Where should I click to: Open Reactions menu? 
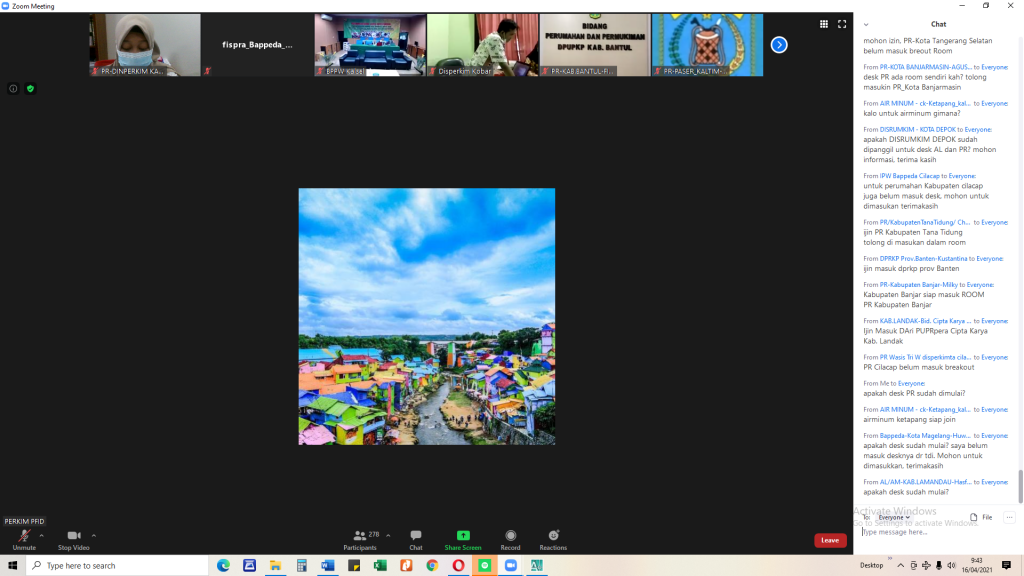click(553, 537)
